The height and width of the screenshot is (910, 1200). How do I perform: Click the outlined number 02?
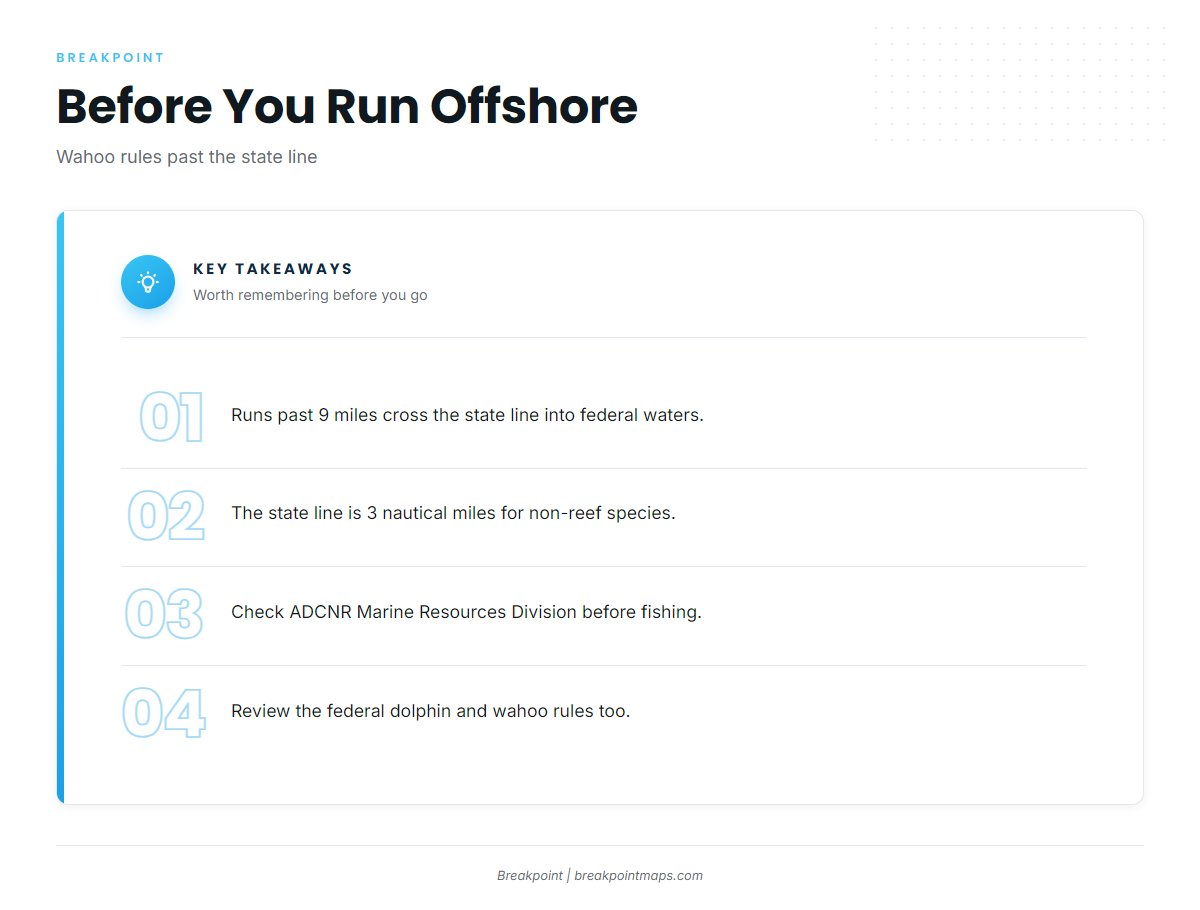tap(166, 515)
